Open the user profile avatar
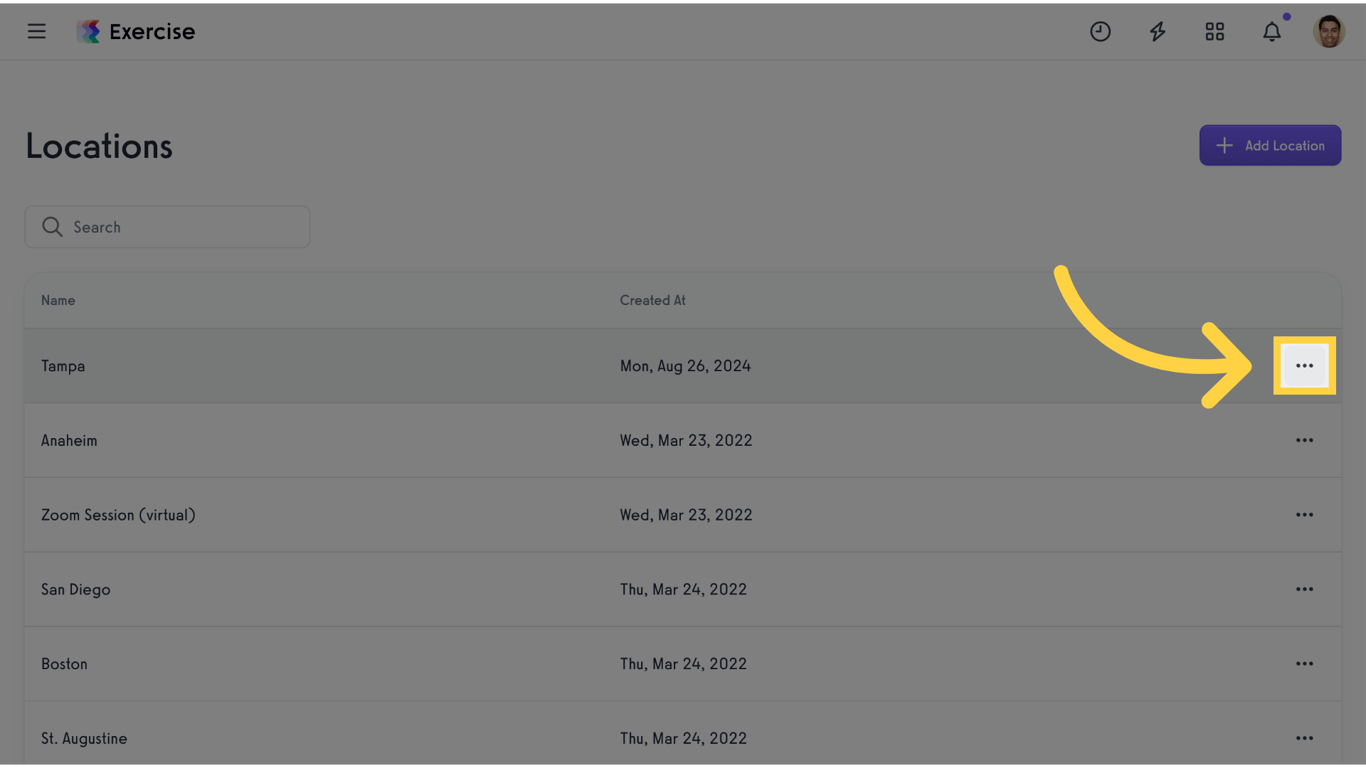The height and width of the screenshot is (768, 1366). (x=1329, y=32)
